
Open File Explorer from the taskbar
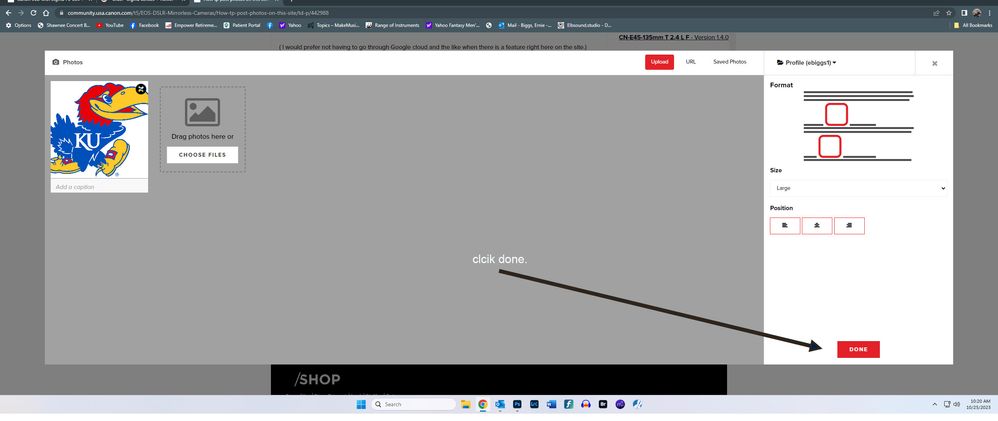[x=466, y=404]
